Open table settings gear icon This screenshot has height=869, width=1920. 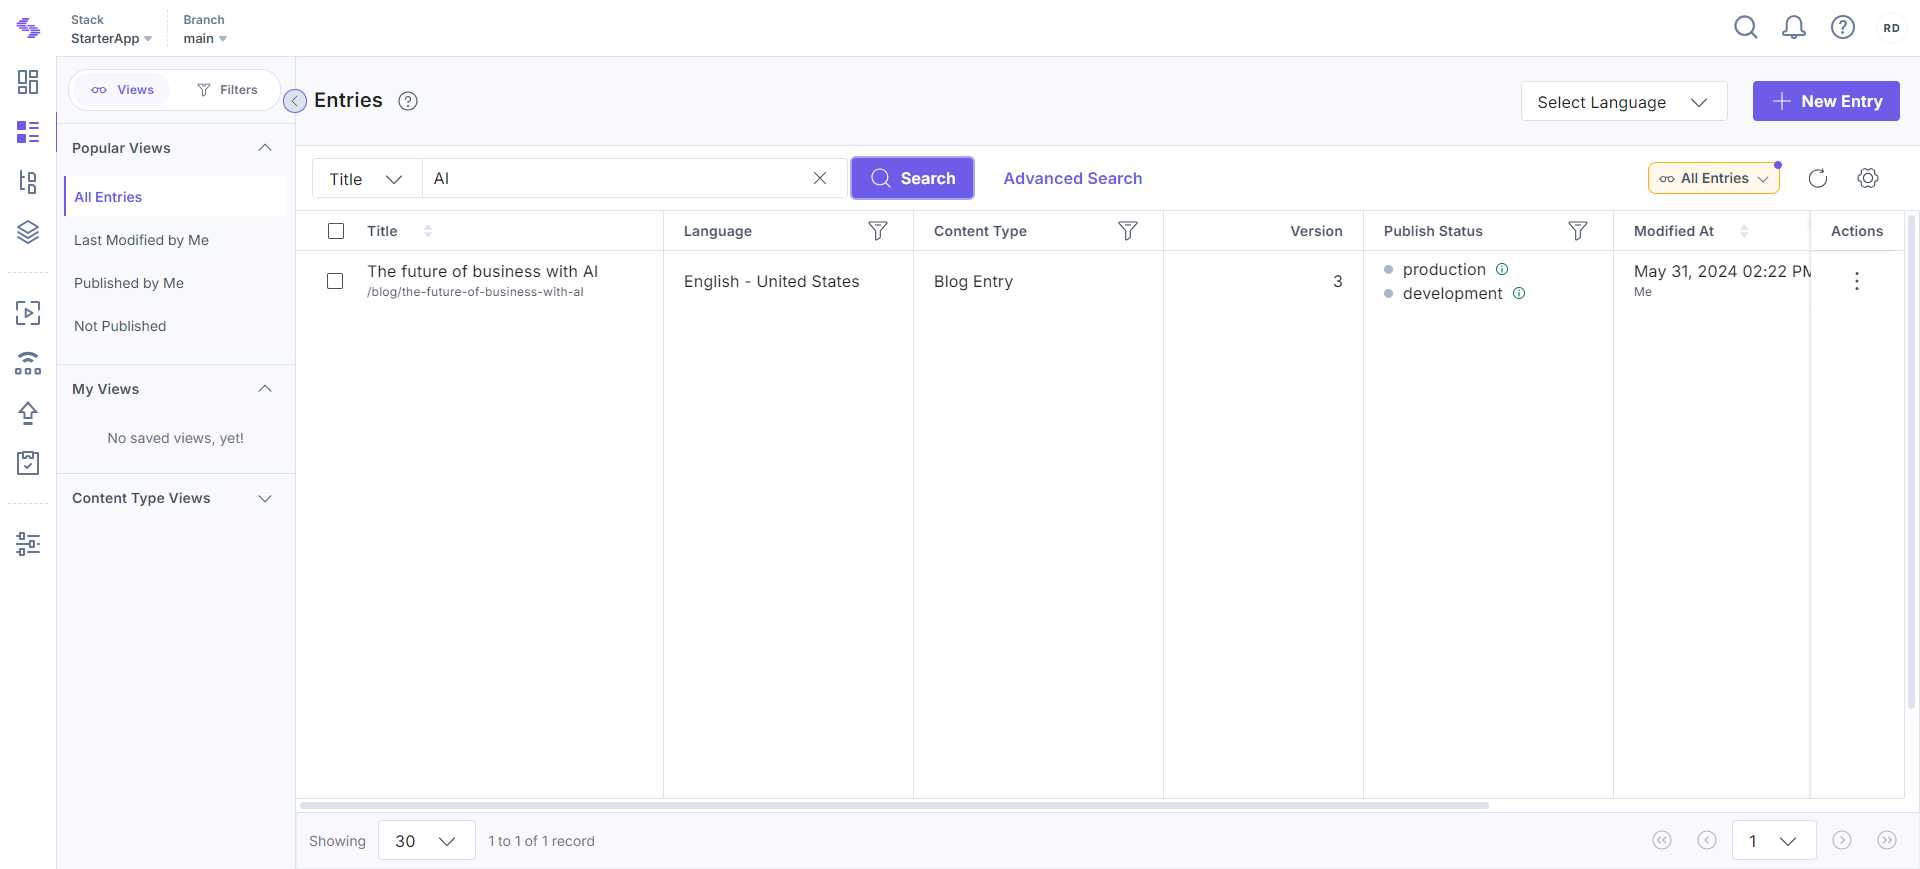coord(1868,178)
